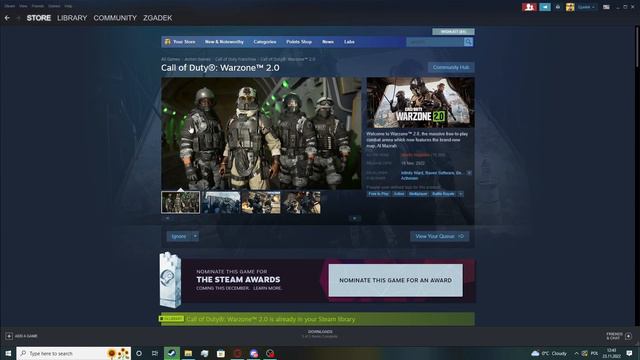Open the red friends notification icon
Image resolution: width=640 pixels, height=360 pixels.
pos(529,7)
